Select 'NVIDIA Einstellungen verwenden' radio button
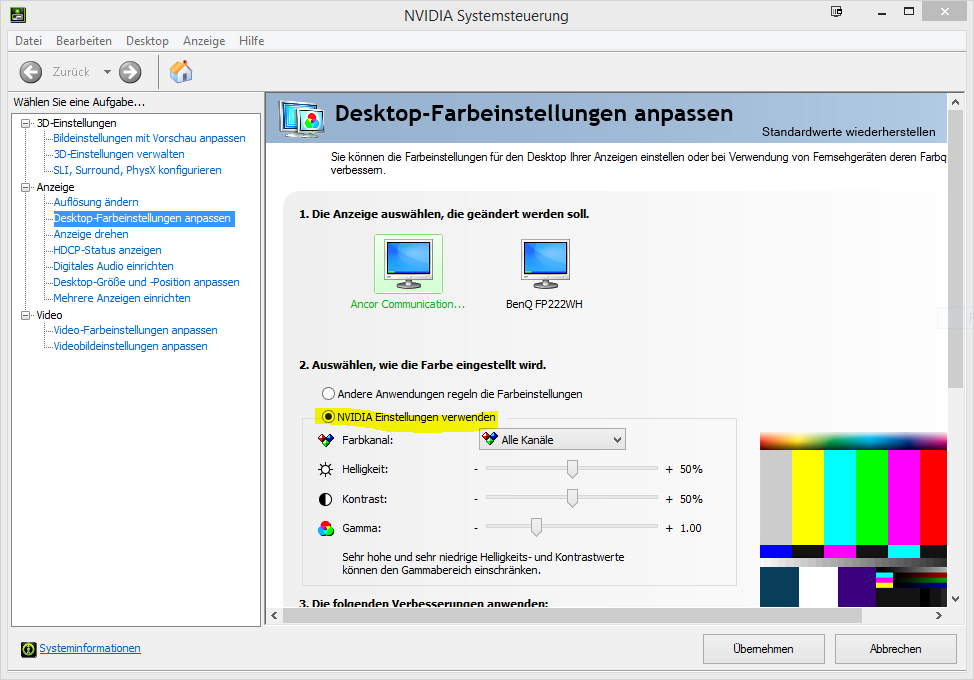The image size is (974, 680). click(328, 417)
